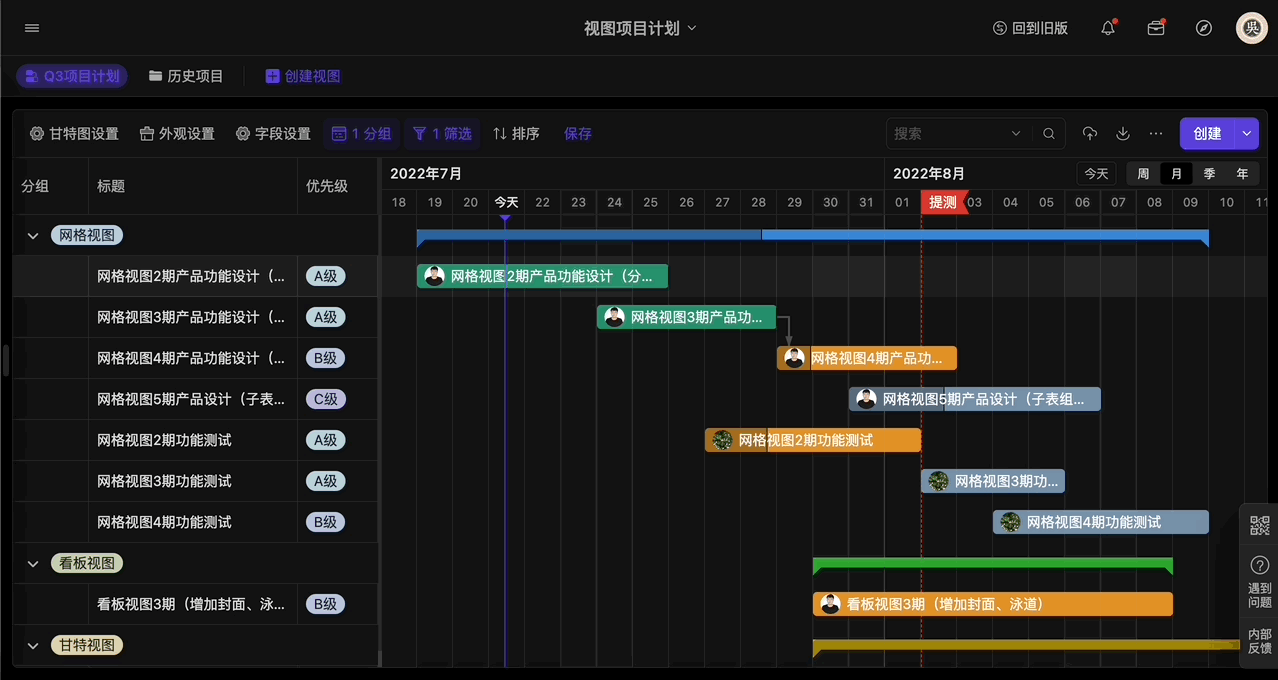Open the notifications bell
This screenshot has height=680, width=1278.
tap(1108, 28)
